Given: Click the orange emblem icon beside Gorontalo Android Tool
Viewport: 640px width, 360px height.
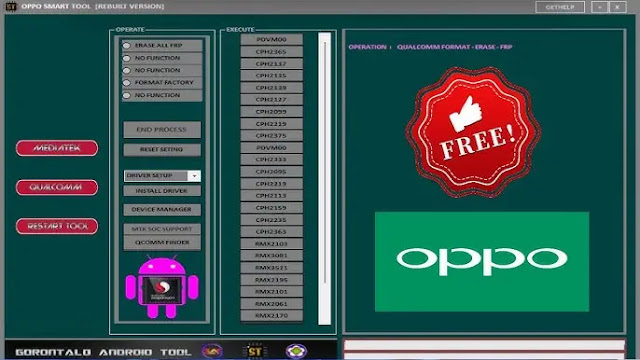Looking at the screenshot, I should pos(212,351).
